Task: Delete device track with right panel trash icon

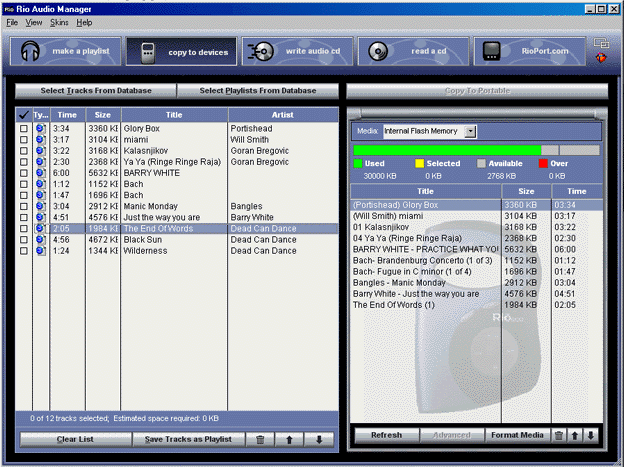Action: (559, 435)
